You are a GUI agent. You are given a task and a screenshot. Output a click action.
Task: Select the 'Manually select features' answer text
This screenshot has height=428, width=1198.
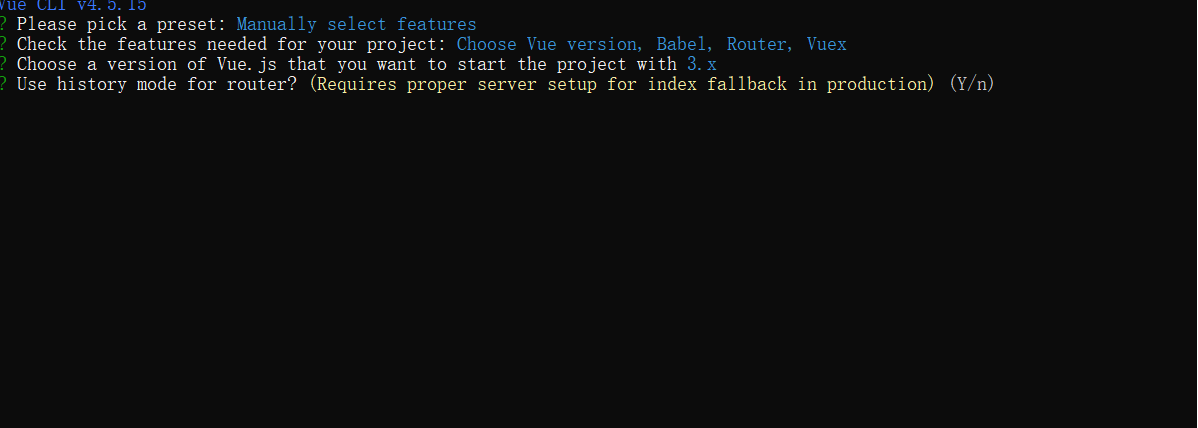[356, 24]
